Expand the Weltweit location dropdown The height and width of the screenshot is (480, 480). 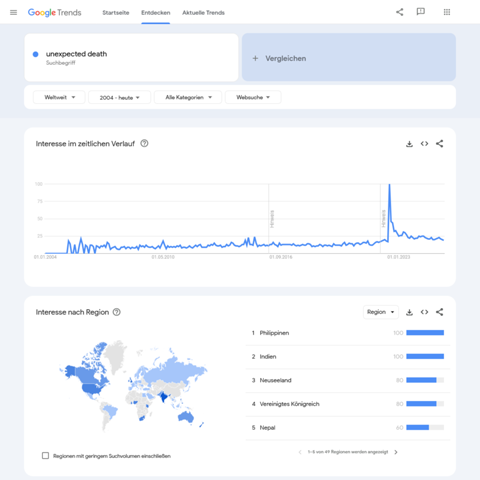[x=59, y=97]
